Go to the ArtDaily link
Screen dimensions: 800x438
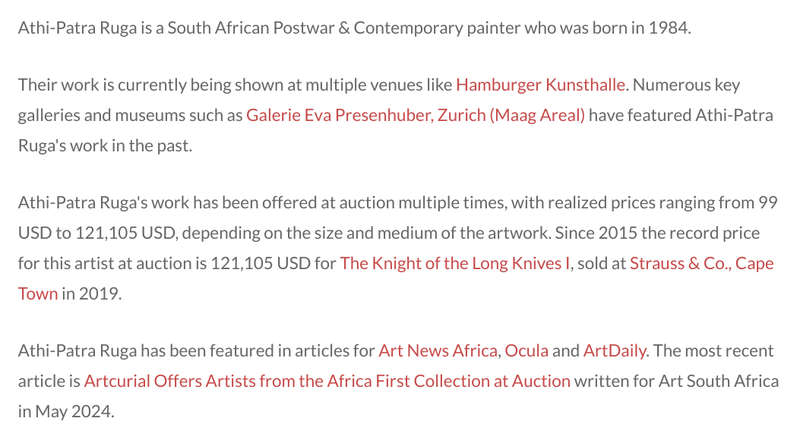pos(615,351)
